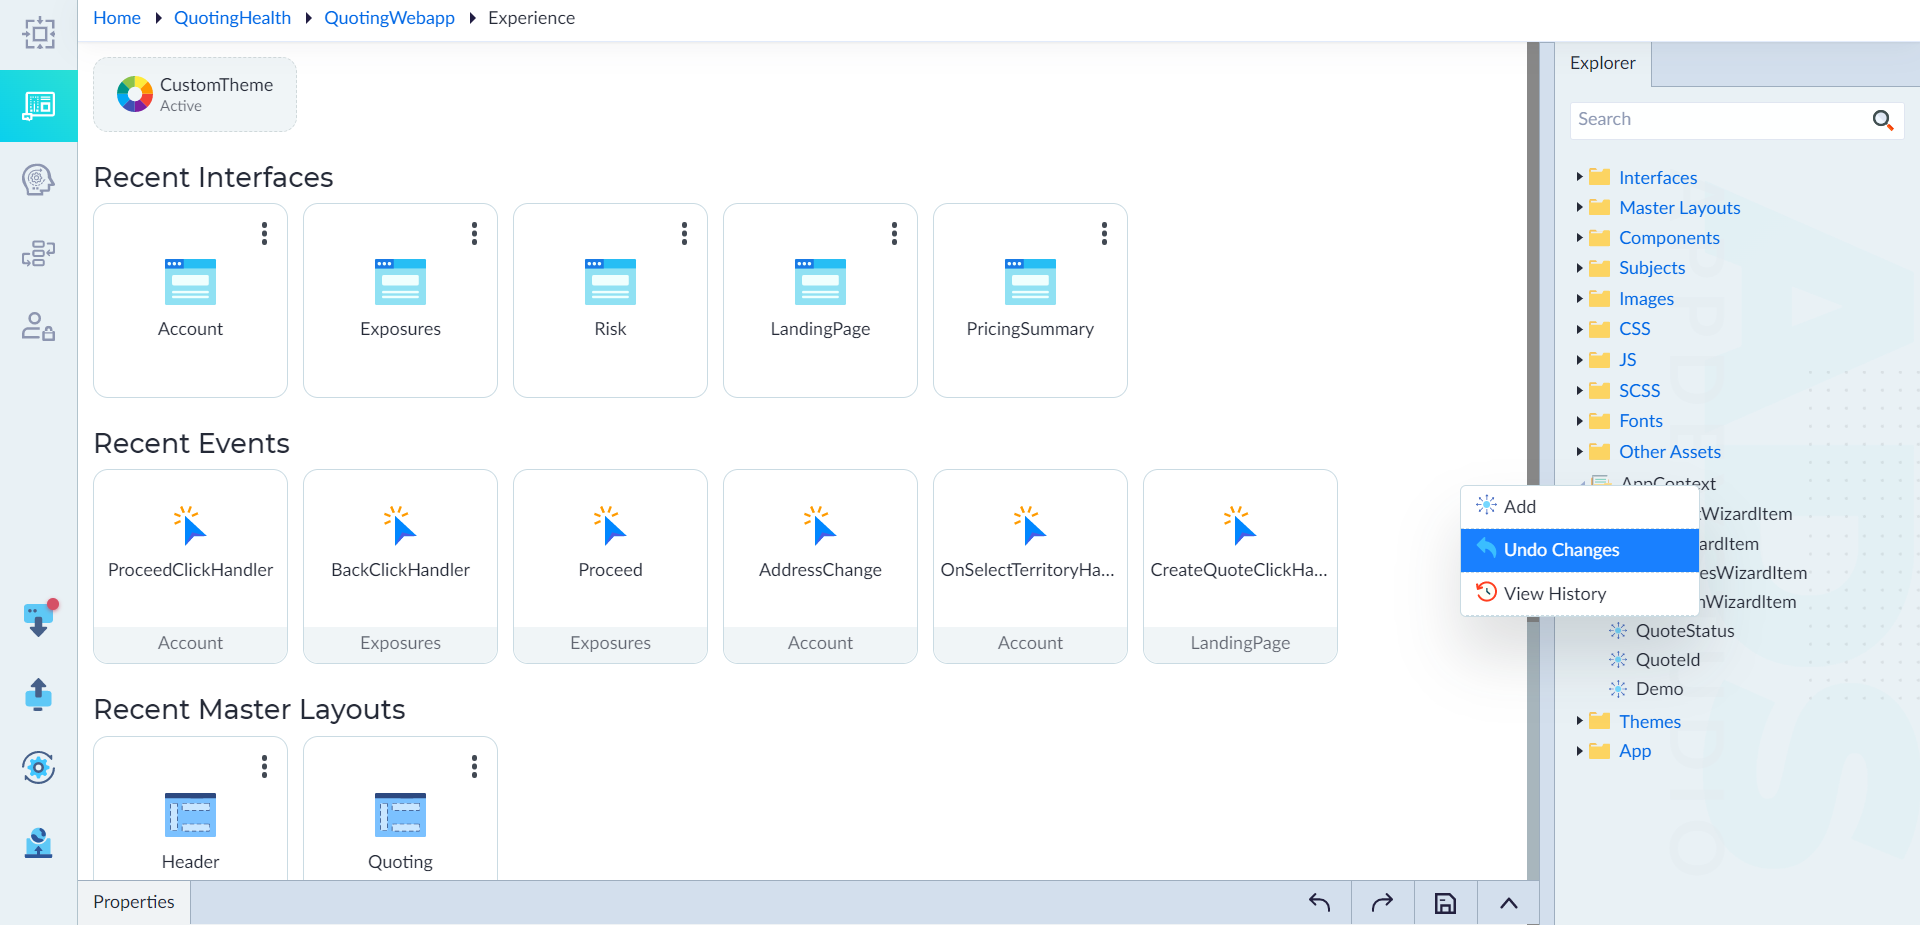
Task: Open the options menu on Account interface card
Action: (264, 234)
